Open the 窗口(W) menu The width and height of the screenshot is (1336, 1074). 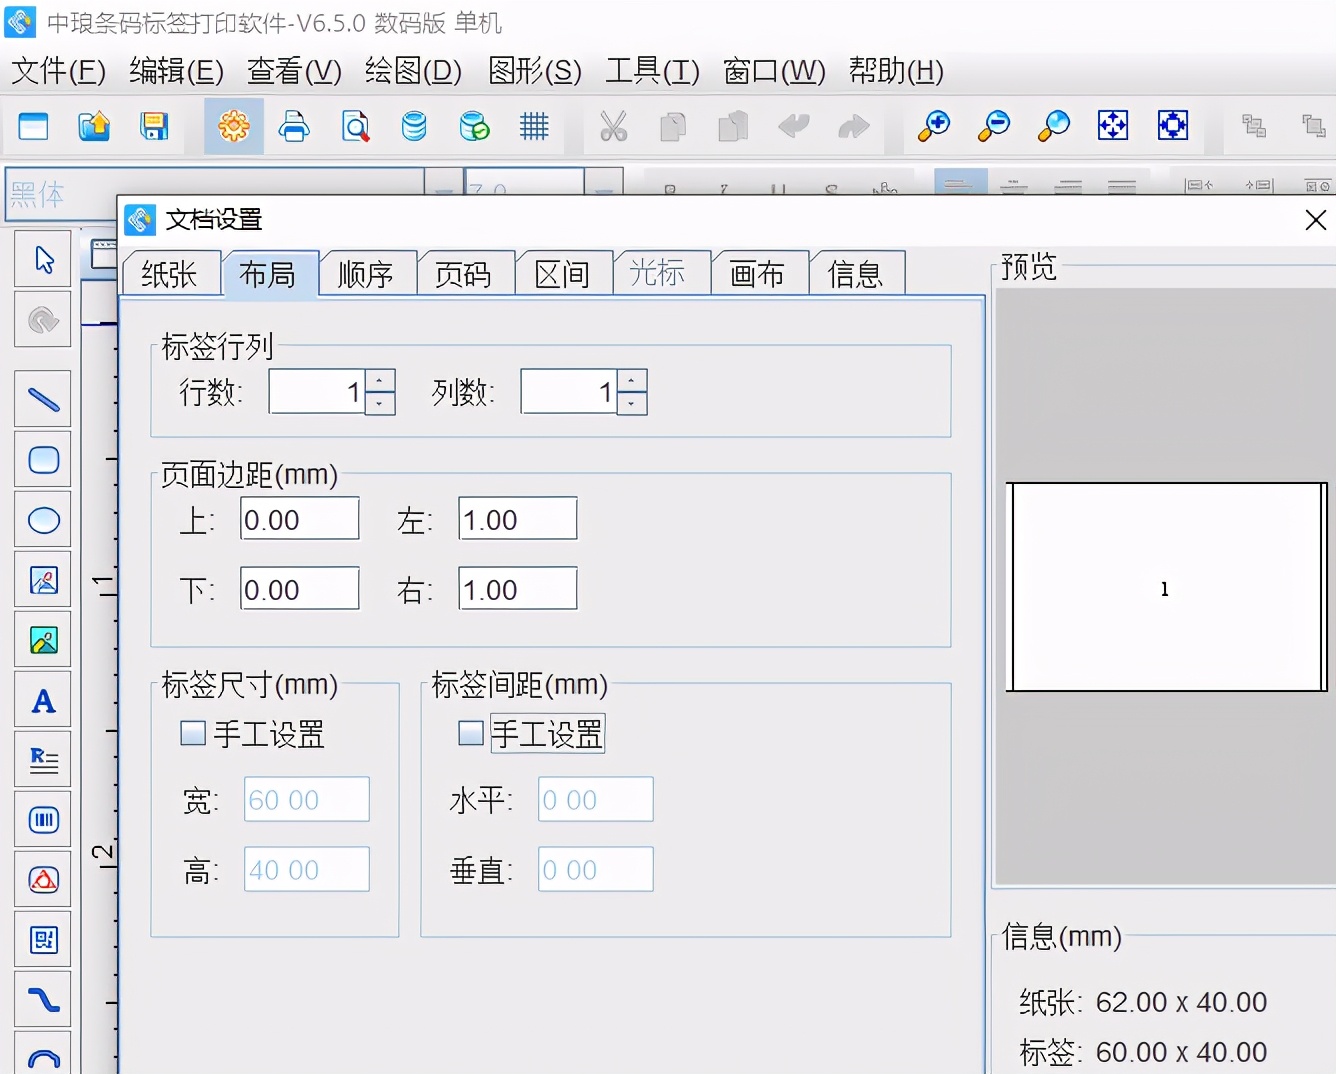(x=774, y=71)
